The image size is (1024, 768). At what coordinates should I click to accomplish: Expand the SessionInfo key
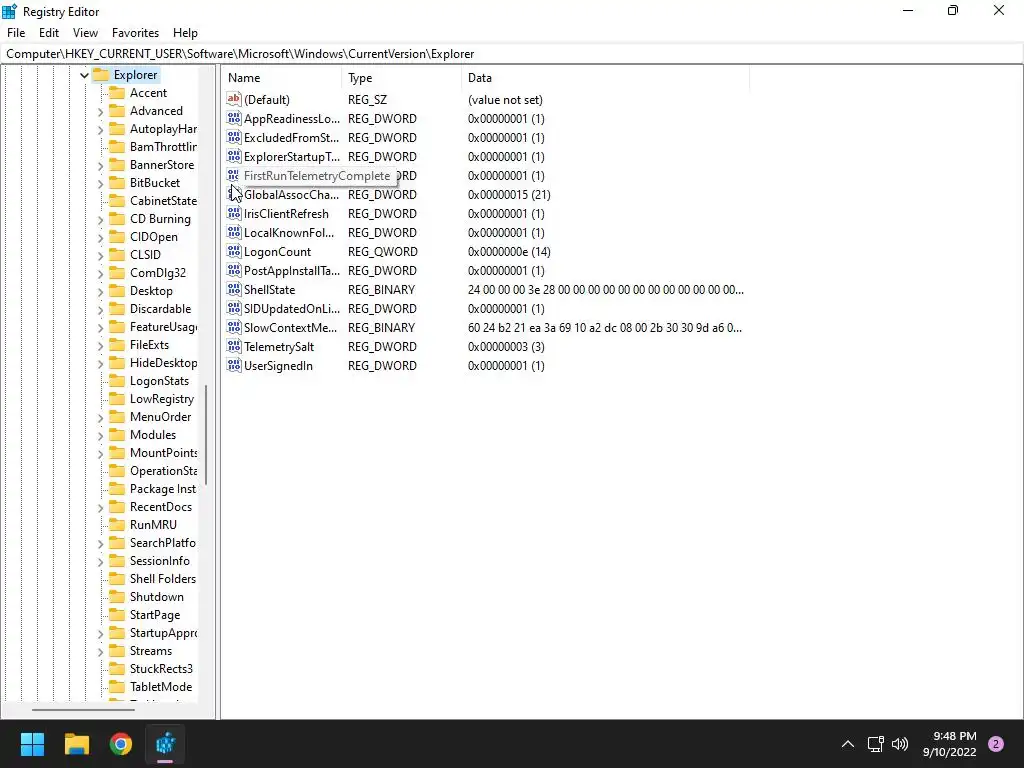point(100,561)
